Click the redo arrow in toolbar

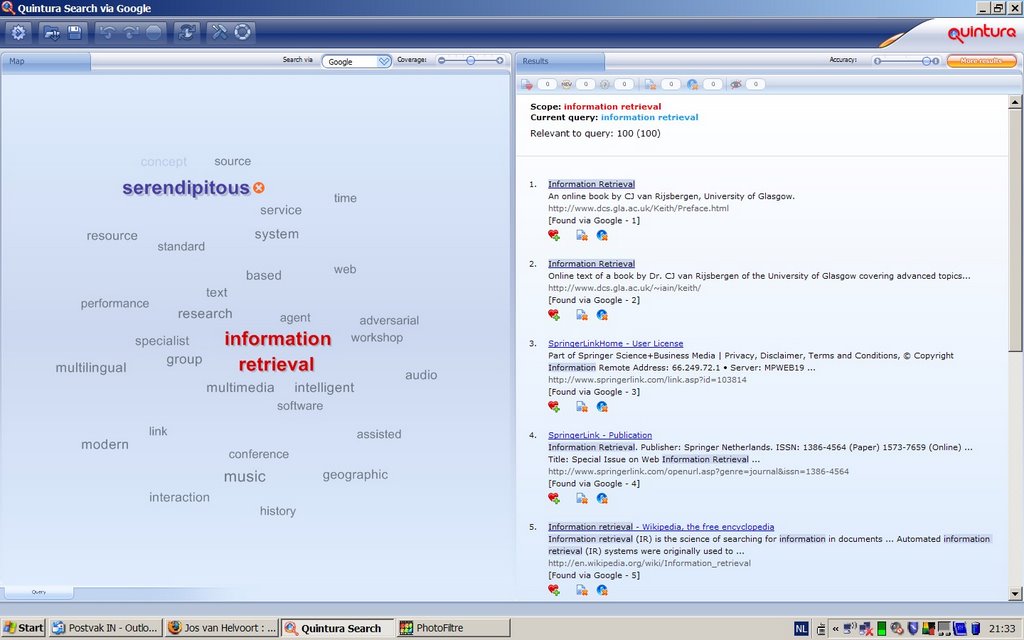point(131,33)
